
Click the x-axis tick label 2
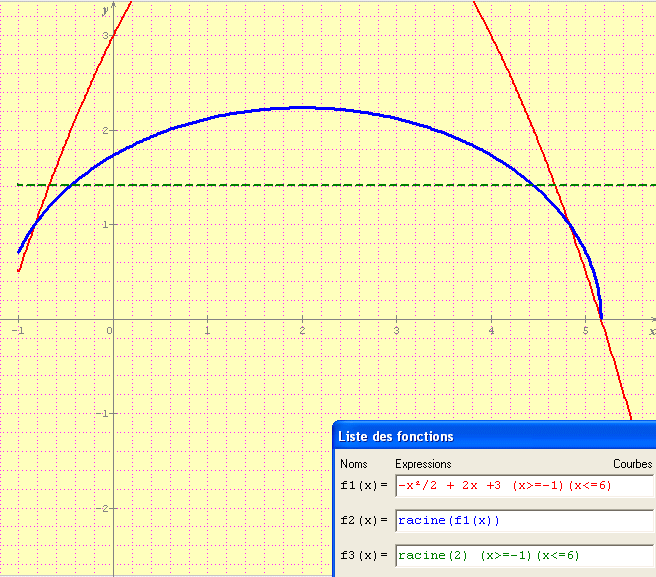coord(302,331)
